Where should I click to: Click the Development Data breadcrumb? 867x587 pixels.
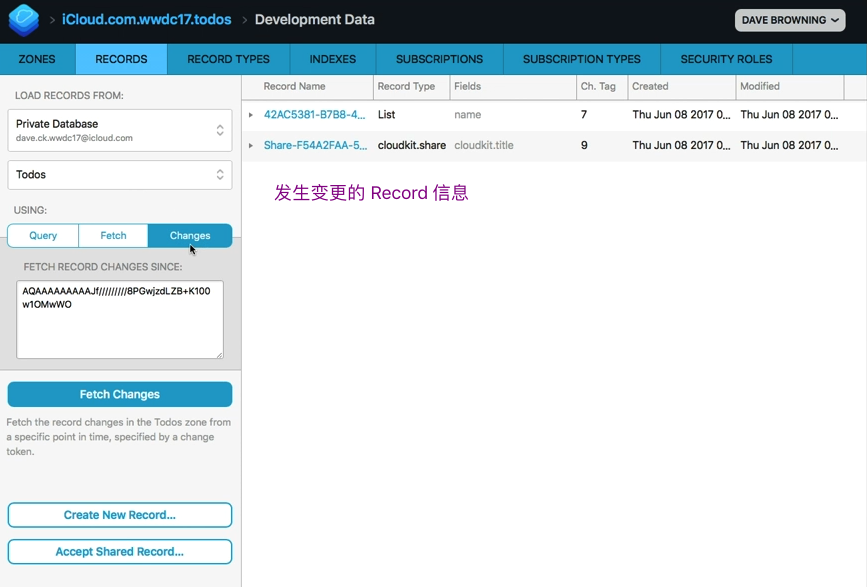[315, 20]
